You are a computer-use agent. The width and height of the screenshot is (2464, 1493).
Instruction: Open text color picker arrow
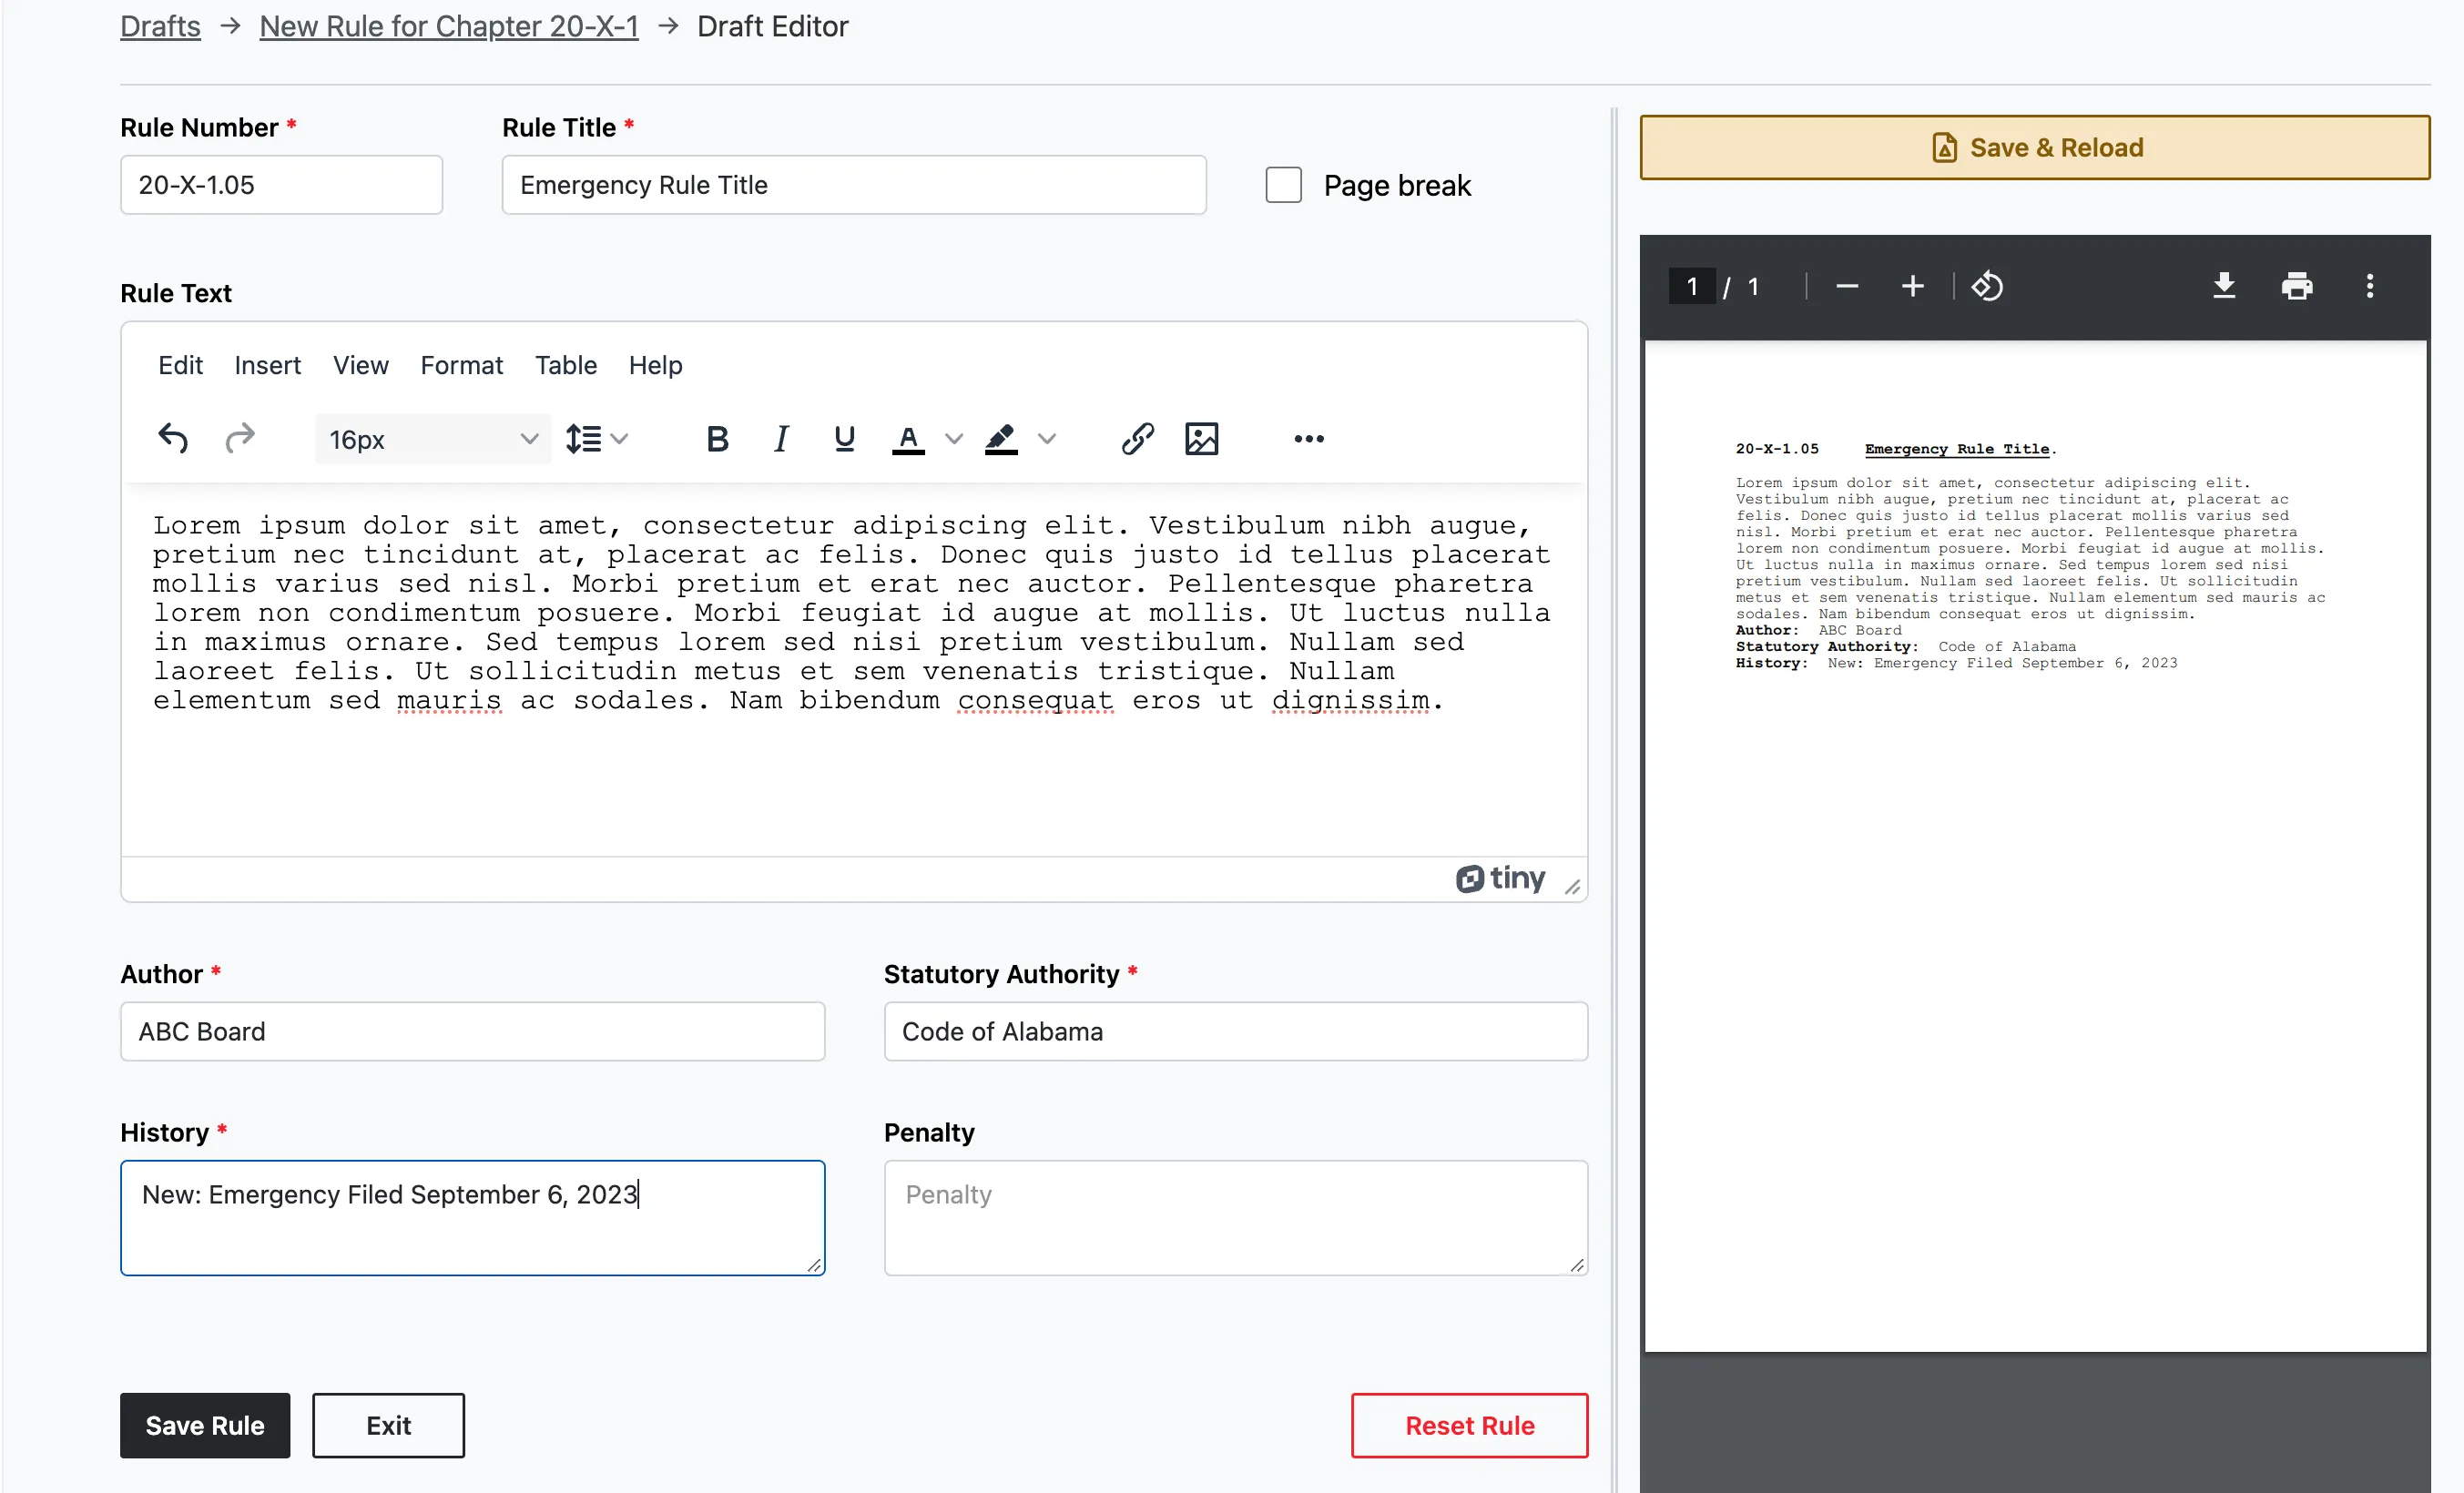coord(954,439)
